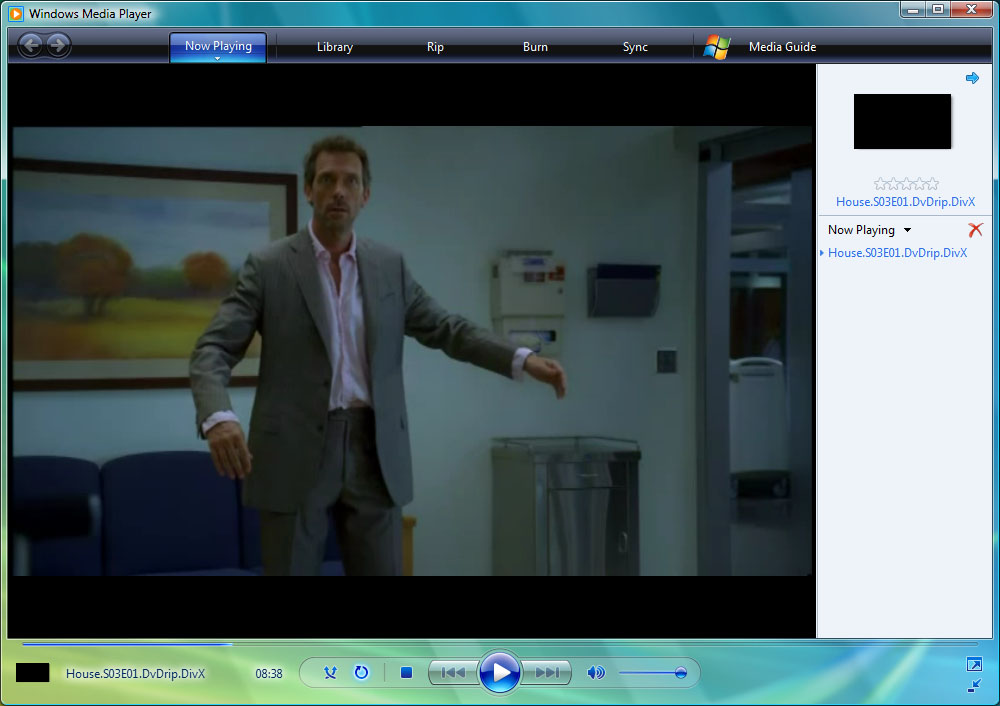Screen dimensions: 1000x706
Task: Go back with the Back arrow button
Action: click(x=31, y=45)
